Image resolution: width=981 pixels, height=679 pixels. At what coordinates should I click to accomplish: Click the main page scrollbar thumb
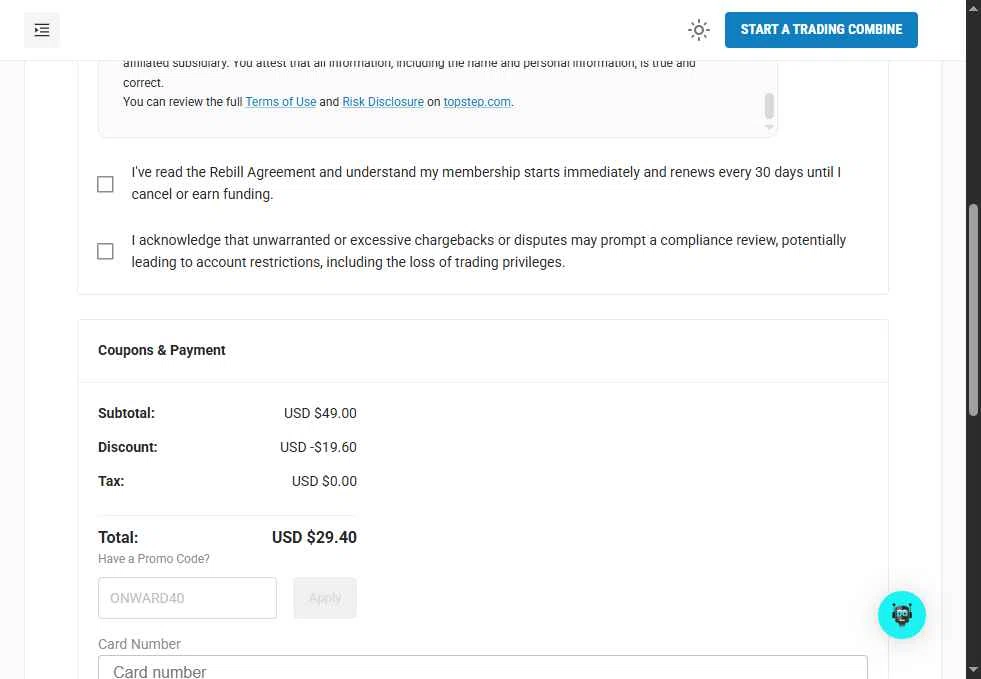tap(973, 310)
